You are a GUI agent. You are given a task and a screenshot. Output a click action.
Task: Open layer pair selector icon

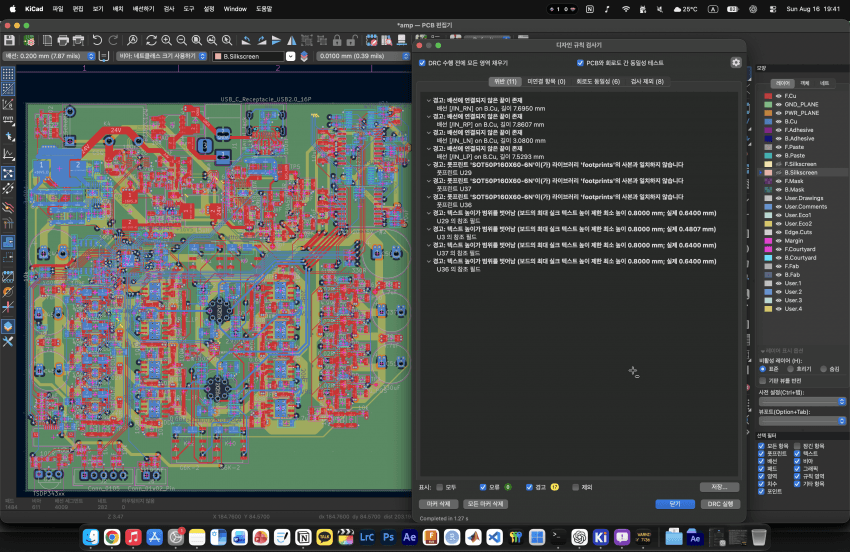(304, 56)
